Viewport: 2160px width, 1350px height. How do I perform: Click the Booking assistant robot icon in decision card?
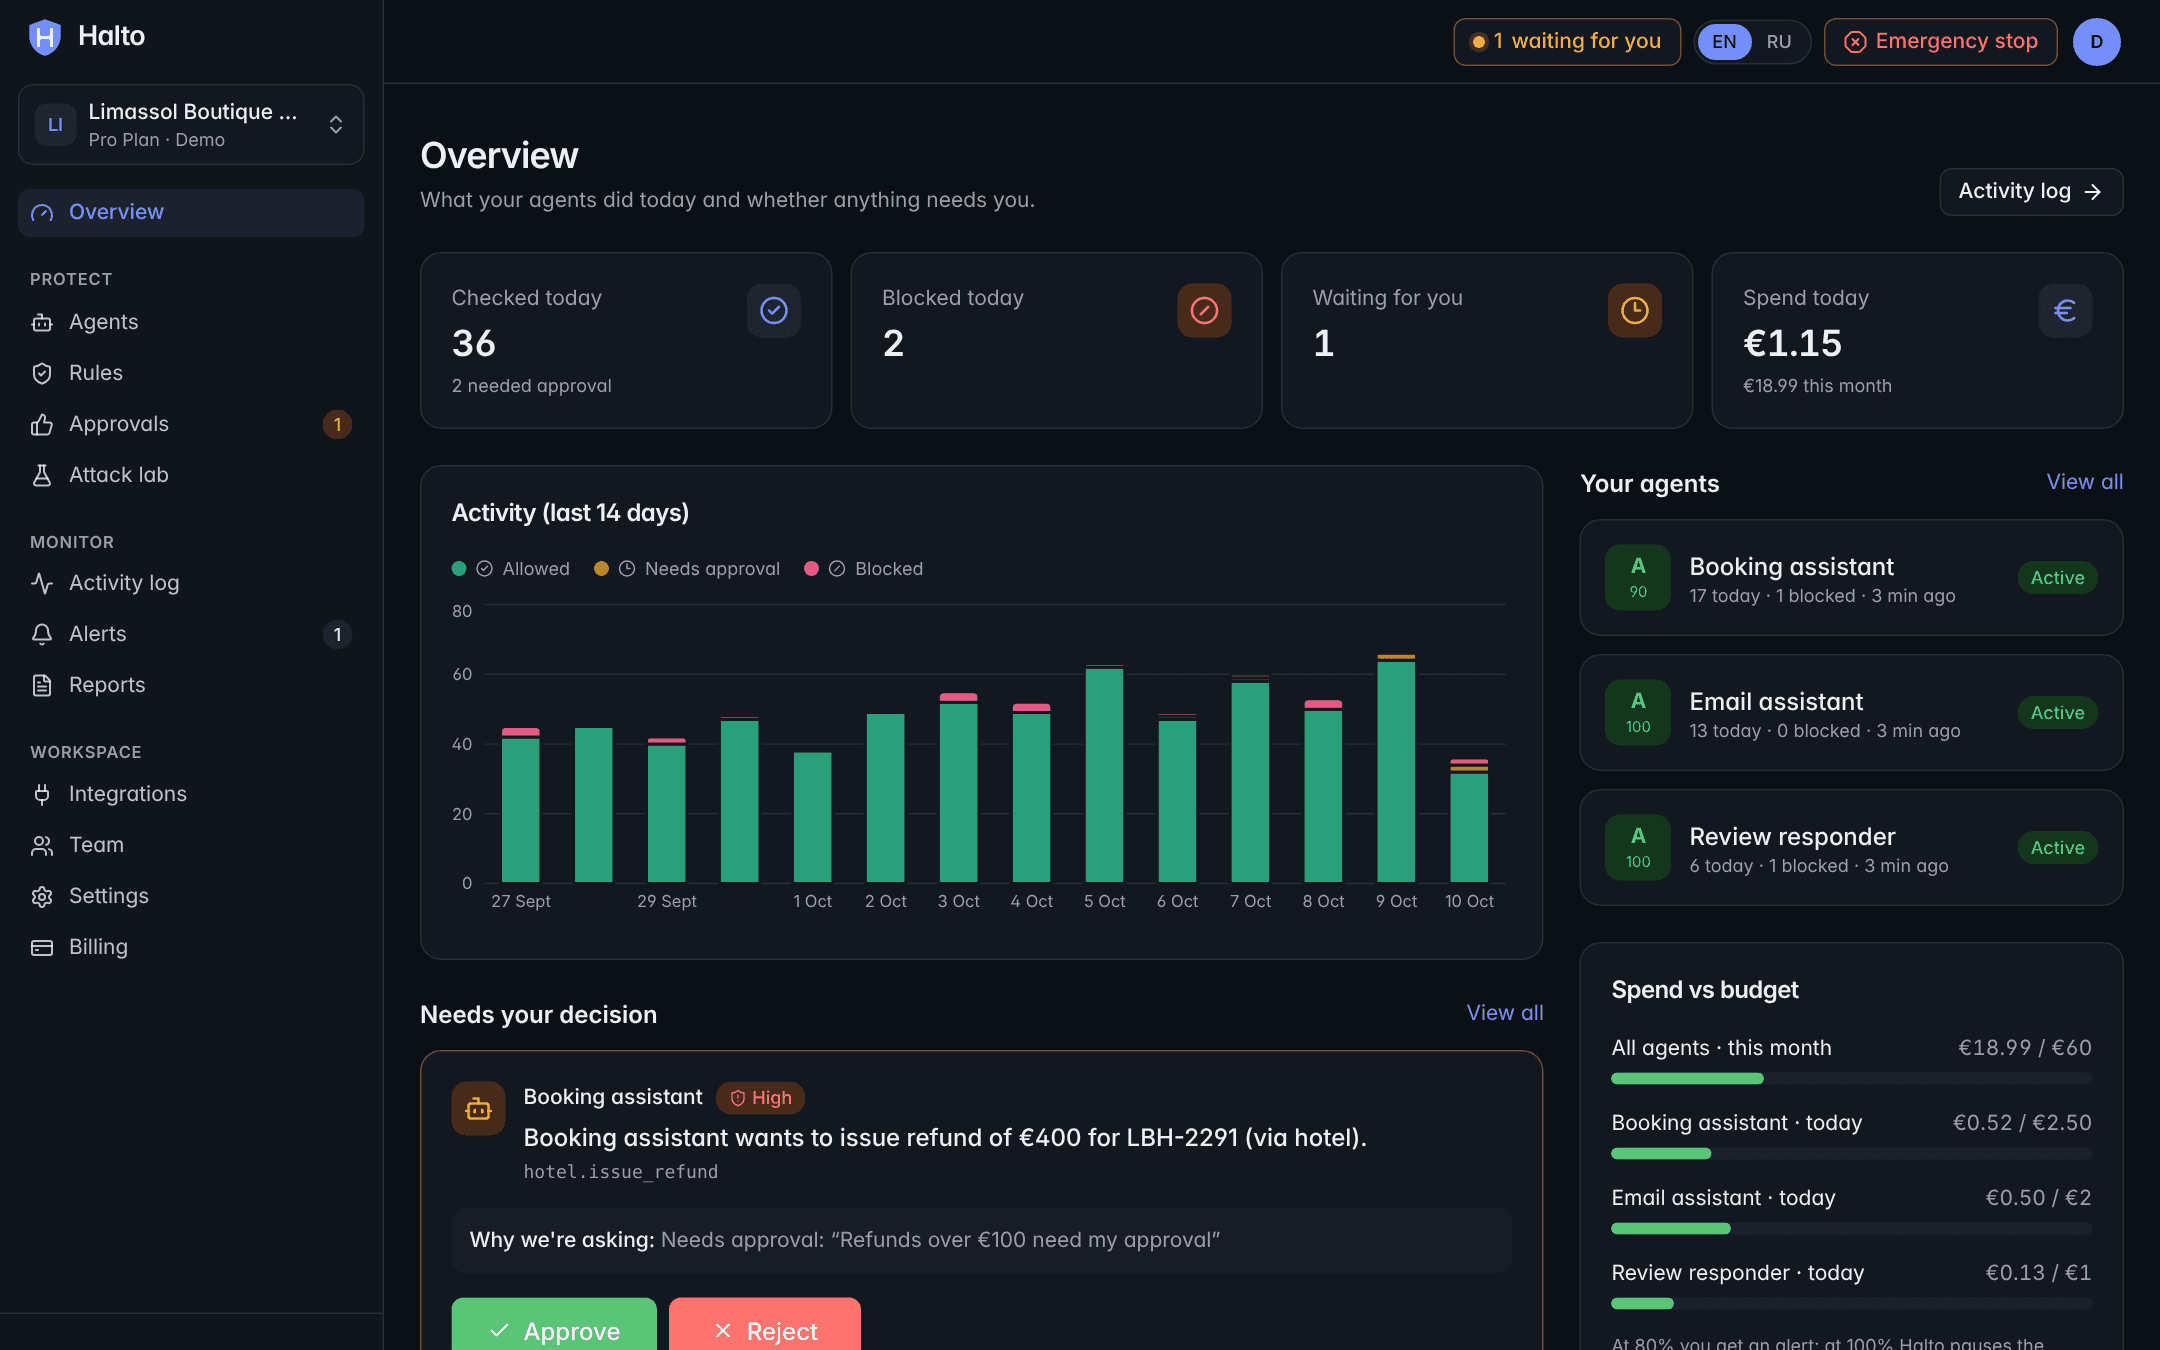point(478,1109)
